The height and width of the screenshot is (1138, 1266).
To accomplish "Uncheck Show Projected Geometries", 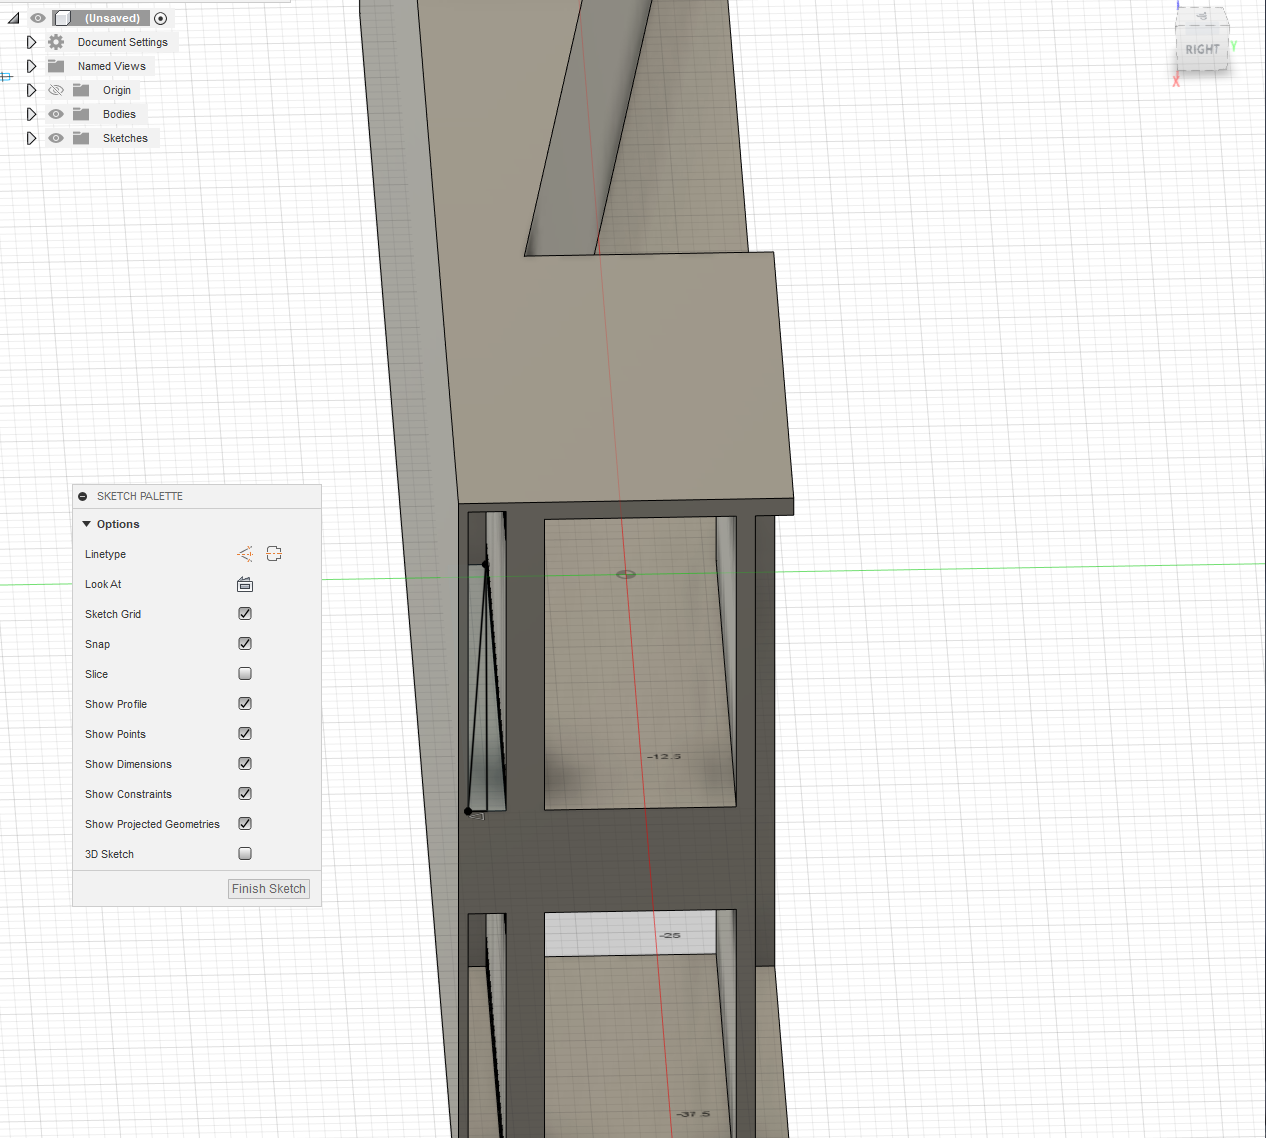I will (x=245, y=824).
